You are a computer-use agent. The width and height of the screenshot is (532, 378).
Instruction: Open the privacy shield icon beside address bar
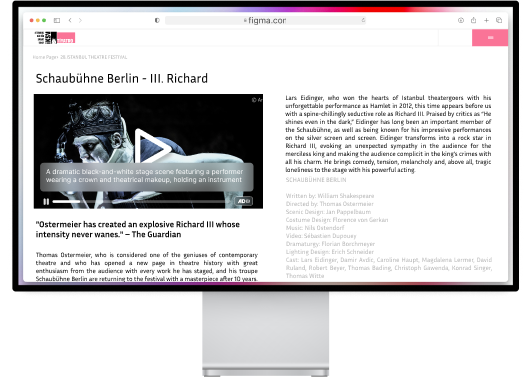coord(157,20)
